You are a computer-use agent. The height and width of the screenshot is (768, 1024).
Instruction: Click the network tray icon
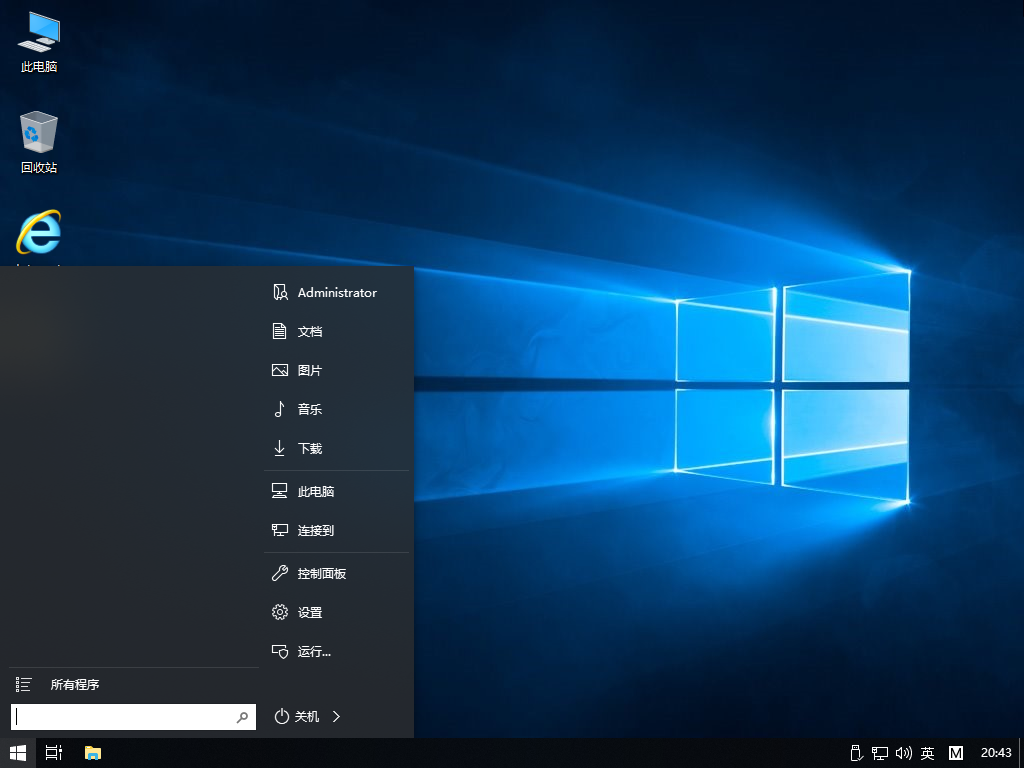(880, 753)
